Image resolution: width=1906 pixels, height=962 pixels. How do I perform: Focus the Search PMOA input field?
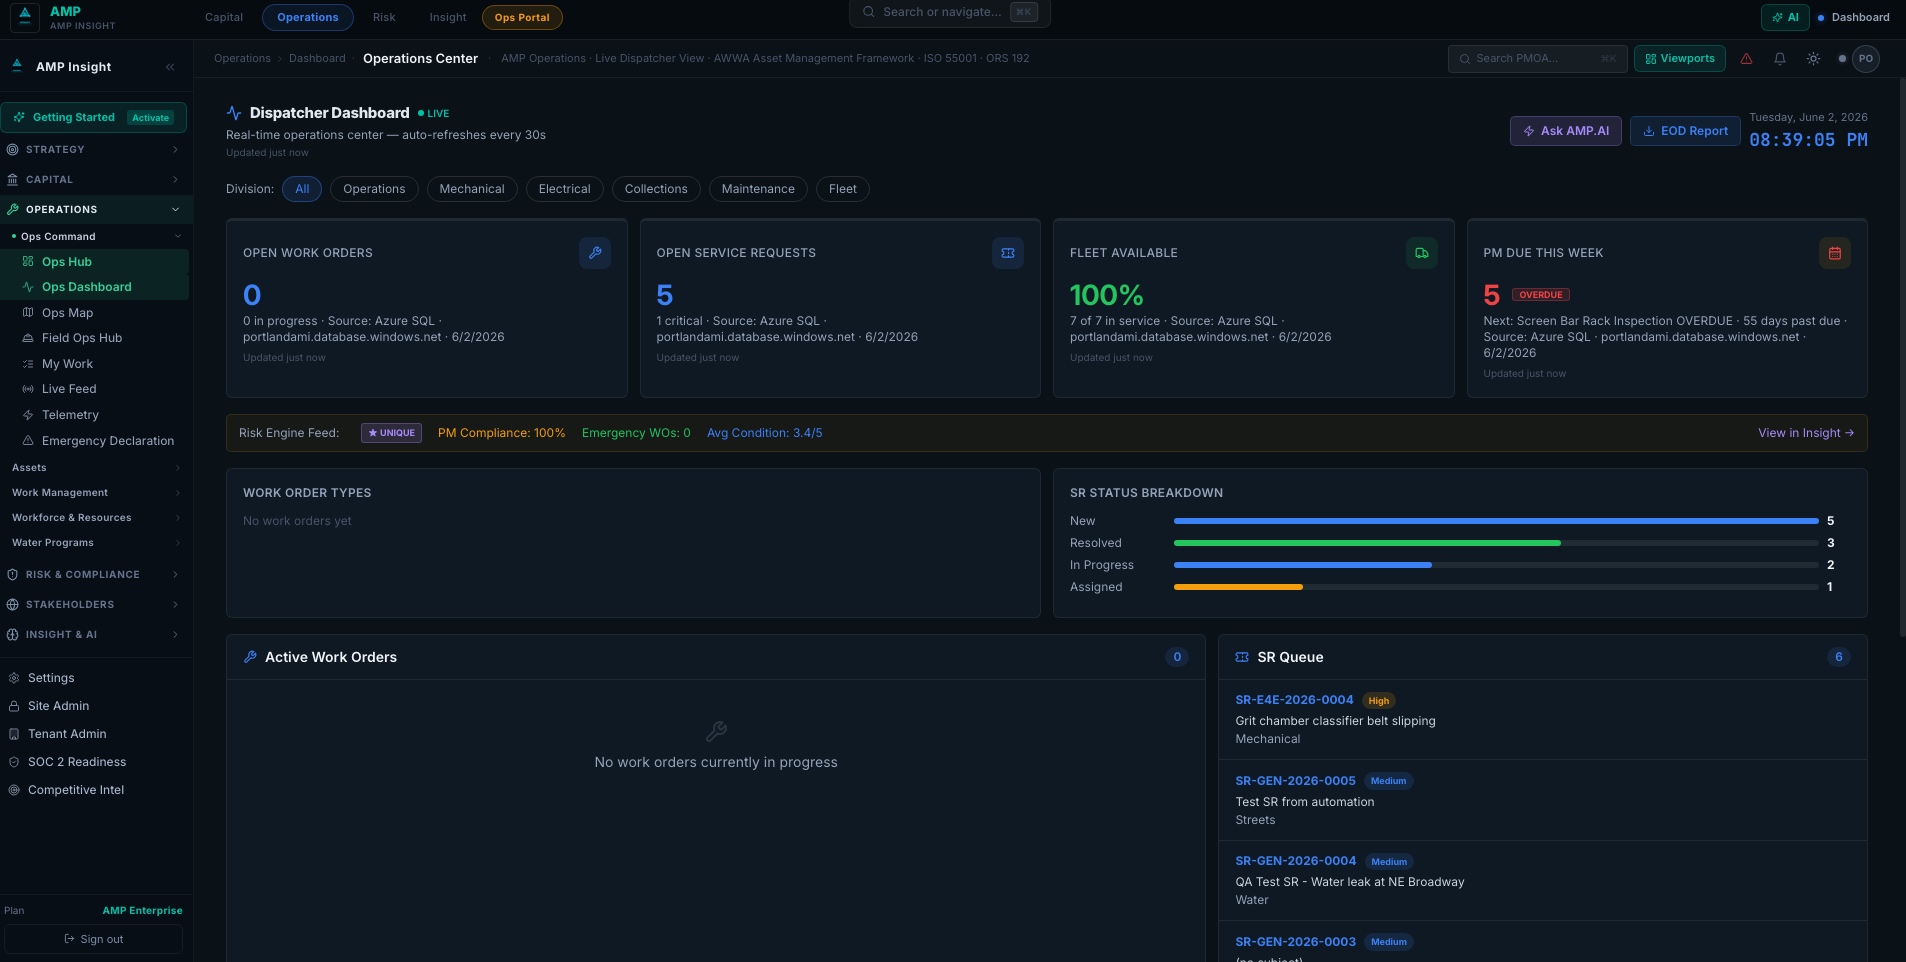[x=1538, y=59]
